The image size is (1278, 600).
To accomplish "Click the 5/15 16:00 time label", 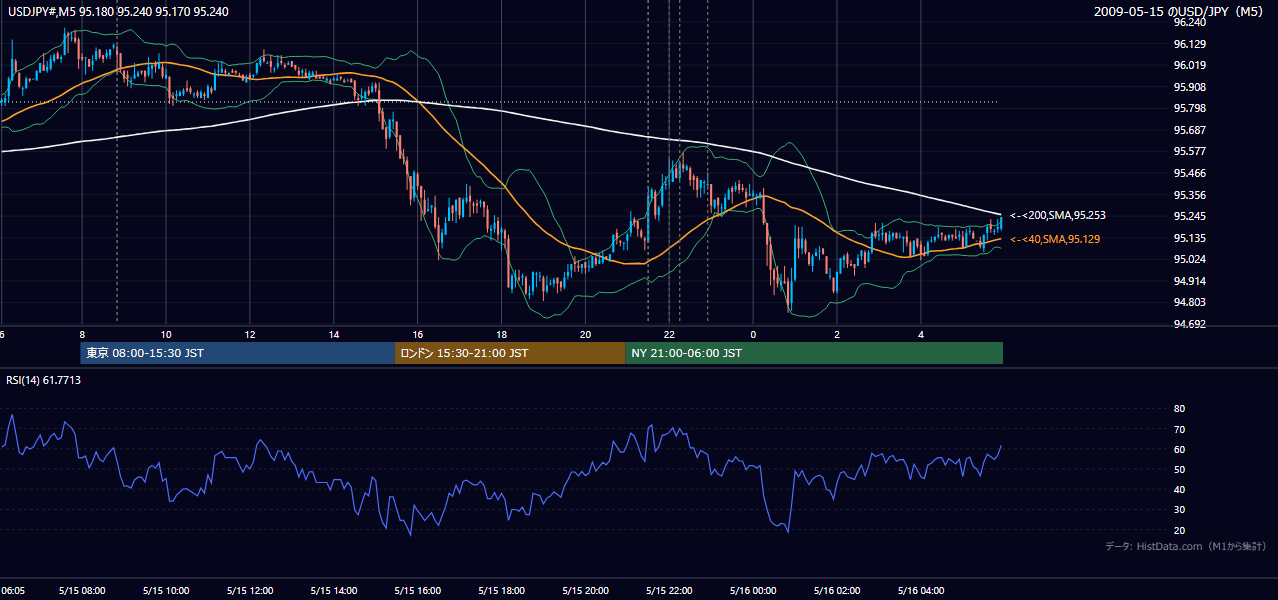I will tap(418, 591).
